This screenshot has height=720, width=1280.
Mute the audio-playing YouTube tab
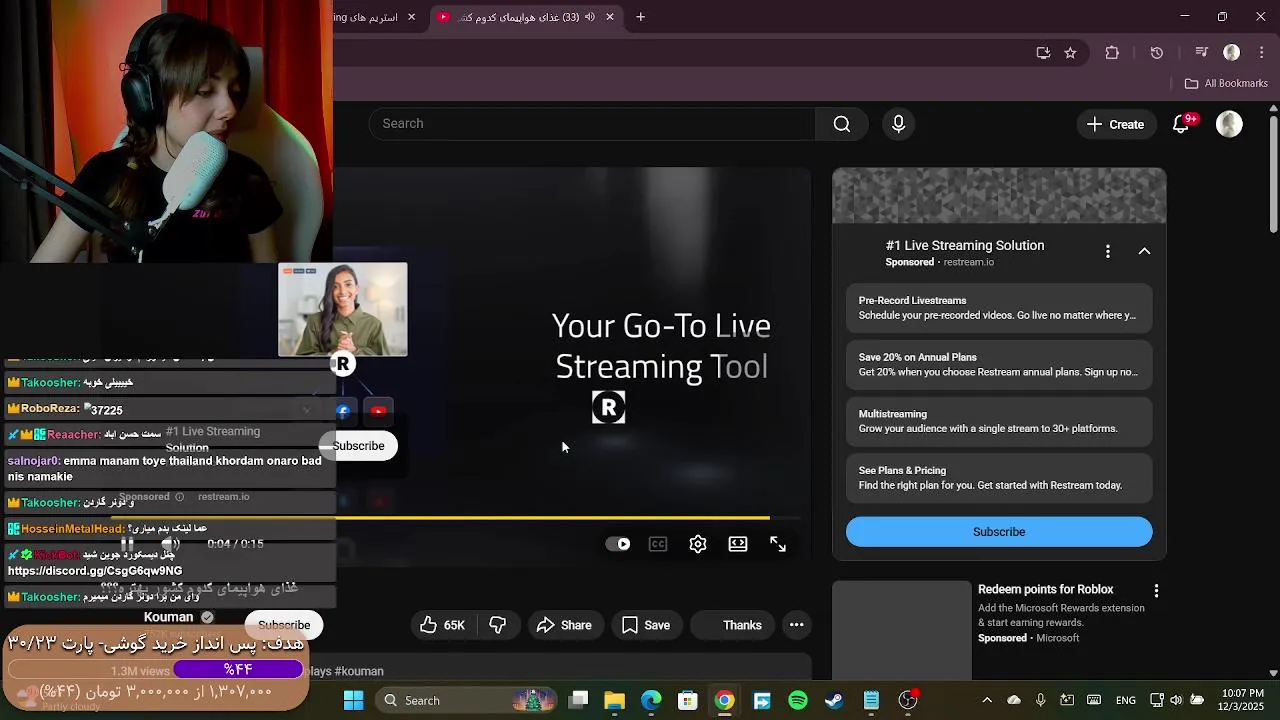pyautogui.click(x=590, y=17)
